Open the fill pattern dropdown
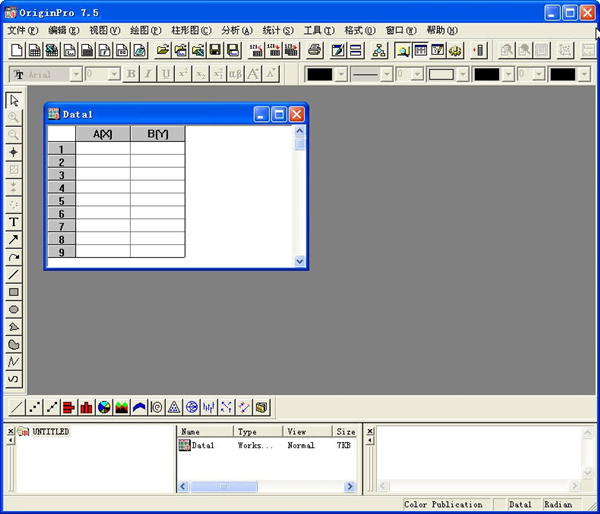The width and height of the screenshot is (600, 514). [x=463, y=74]
